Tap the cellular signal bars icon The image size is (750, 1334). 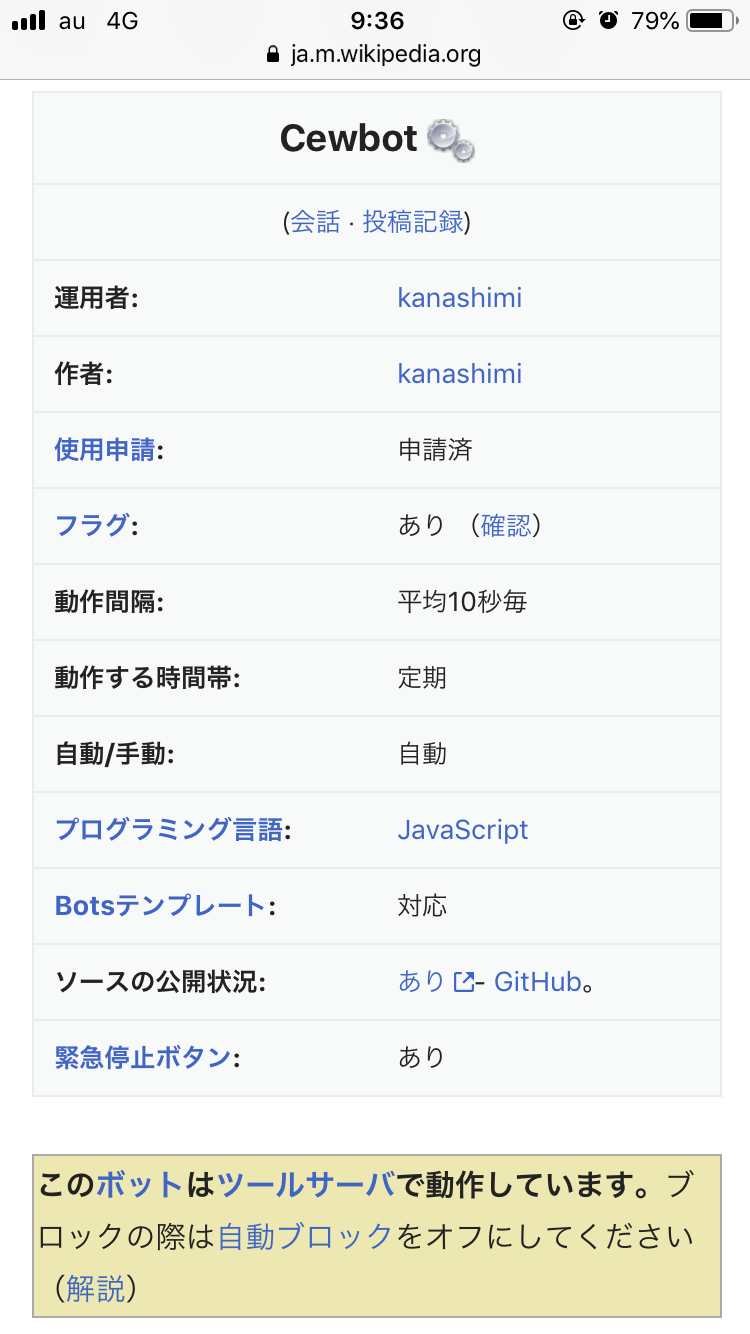pos(29,20)
